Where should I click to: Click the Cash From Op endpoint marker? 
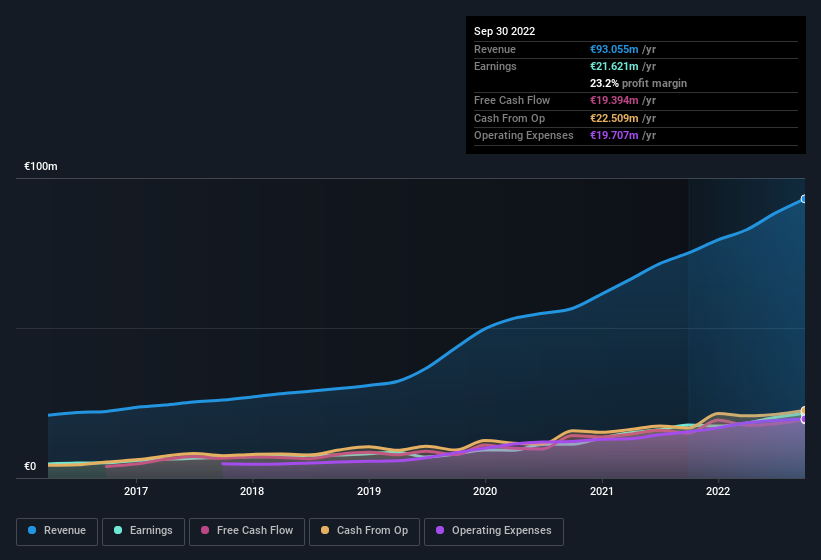804,410
